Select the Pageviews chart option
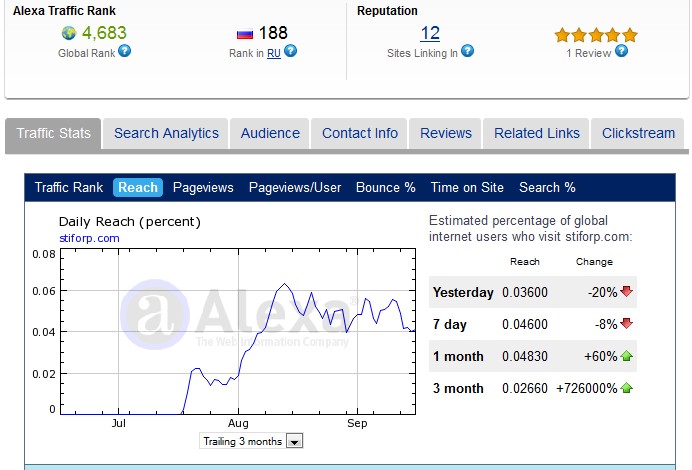692x470 pixels. coord(203,188)
